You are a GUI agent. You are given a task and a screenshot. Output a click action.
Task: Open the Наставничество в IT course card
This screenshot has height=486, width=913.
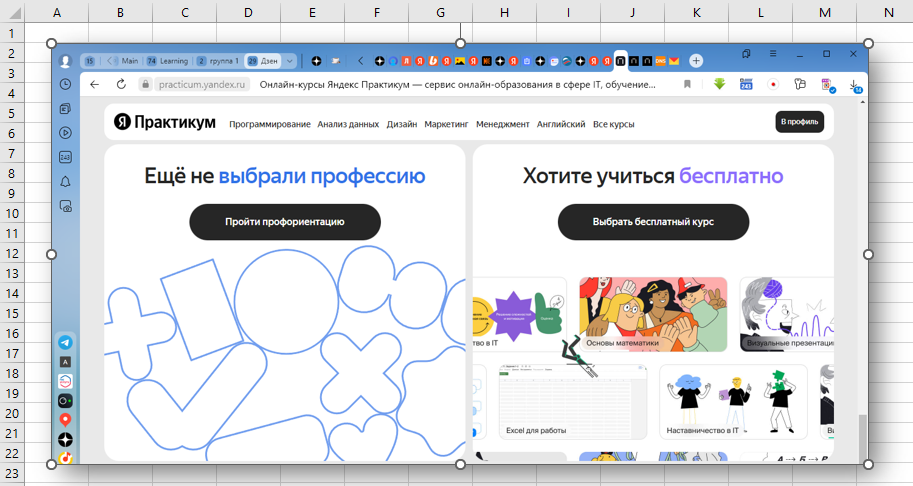point(733,402)
